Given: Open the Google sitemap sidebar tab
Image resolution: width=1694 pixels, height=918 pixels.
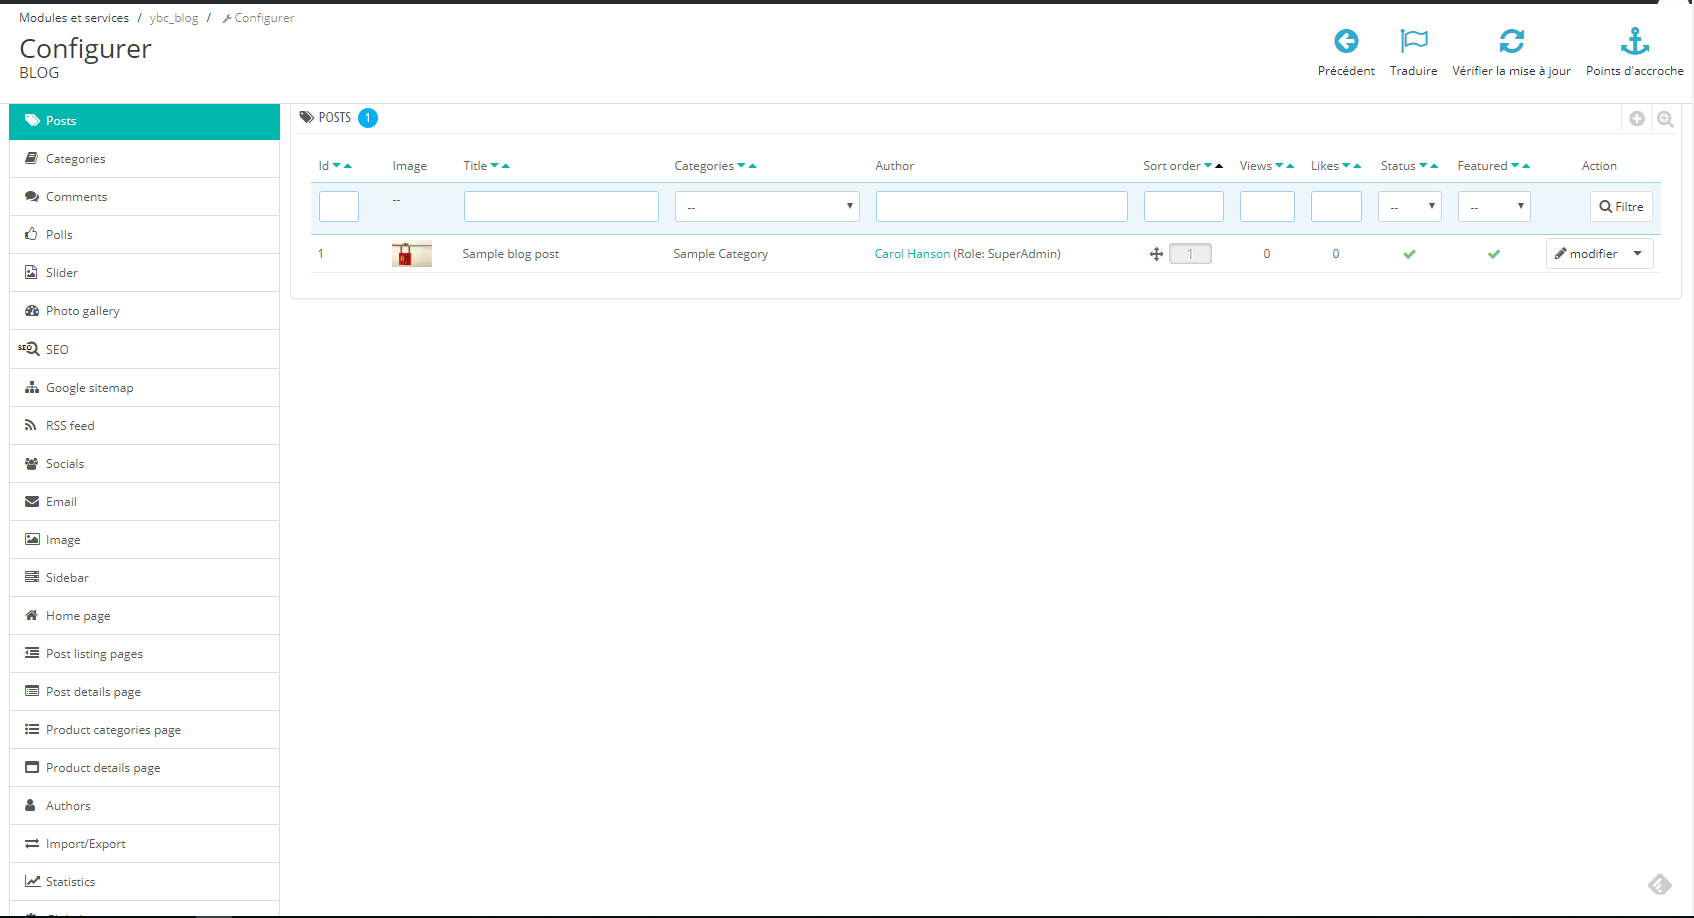Looking at the screenshot, I should (144, 388).
